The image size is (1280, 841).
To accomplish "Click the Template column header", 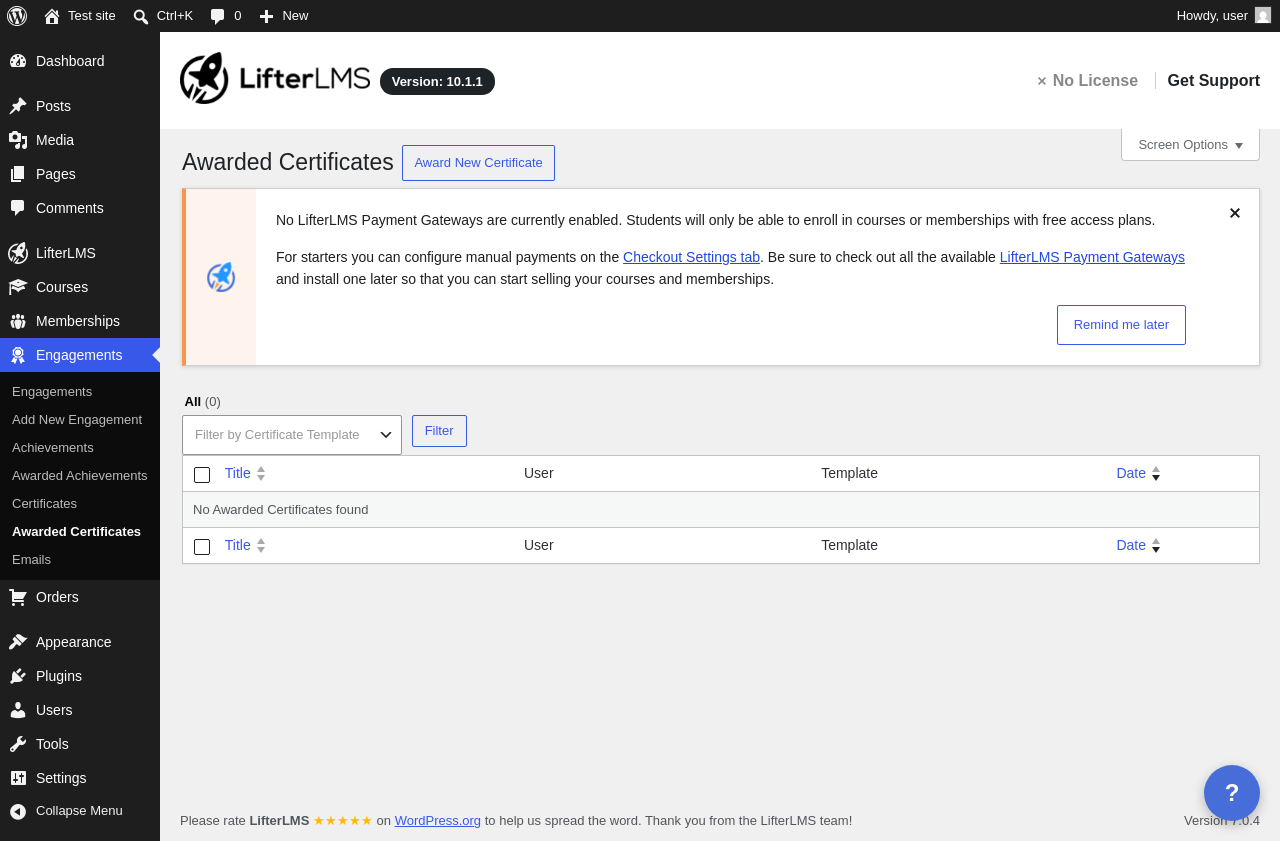I will click(849, 473).
